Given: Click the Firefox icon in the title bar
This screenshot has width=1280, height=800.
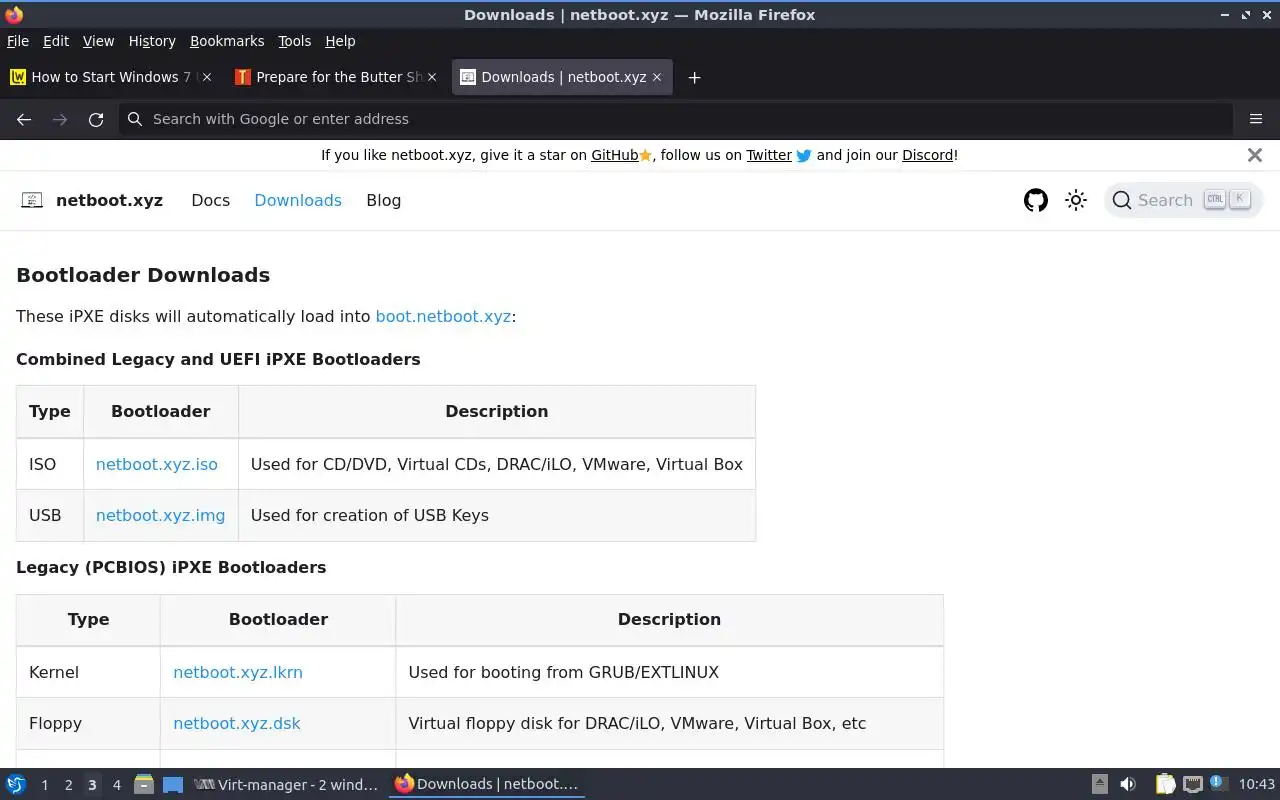Looking at the screenshot, I should [14, 15].
